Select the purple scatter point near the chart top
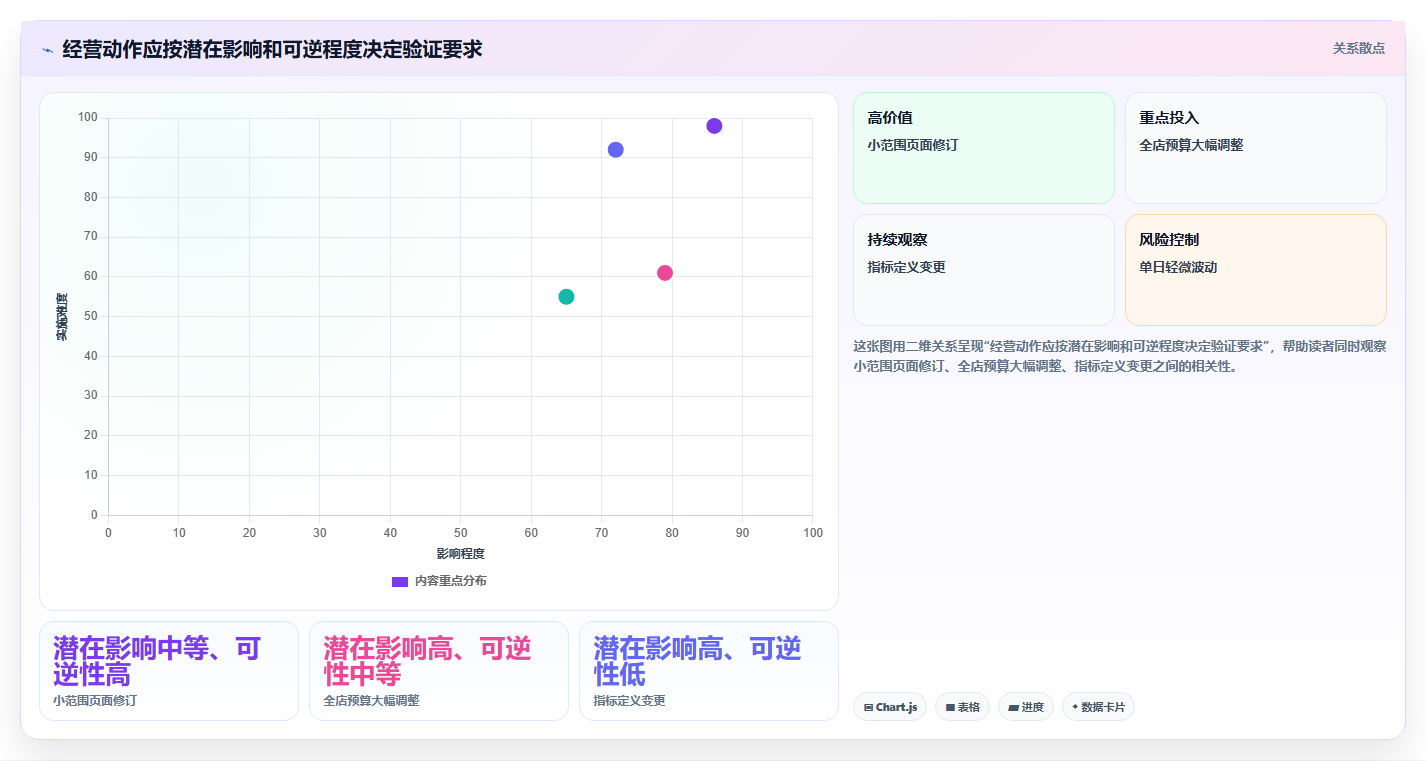Viewport: 1426px width, 761px height. click(714, 126)
